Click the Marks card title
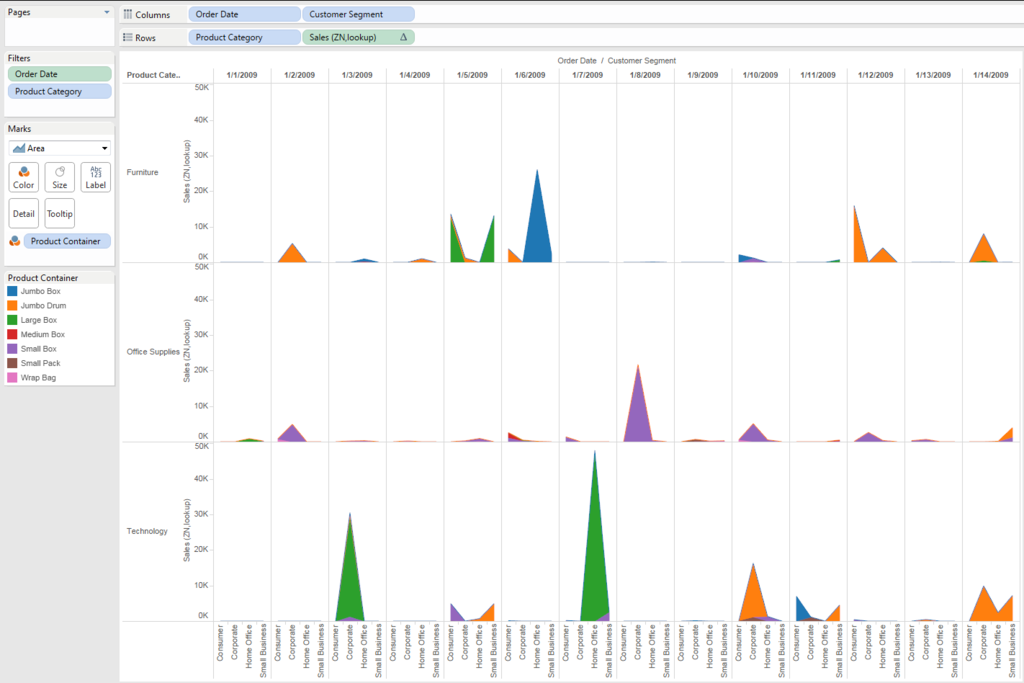1024x683 pixels. point(20,129)
